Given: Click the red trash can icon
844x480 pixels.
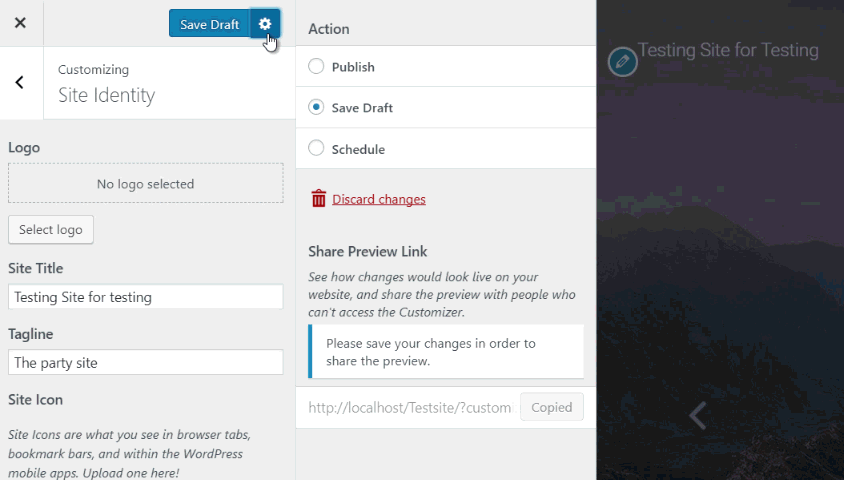Looking at the screenshot, I should [x=319, y=199].
